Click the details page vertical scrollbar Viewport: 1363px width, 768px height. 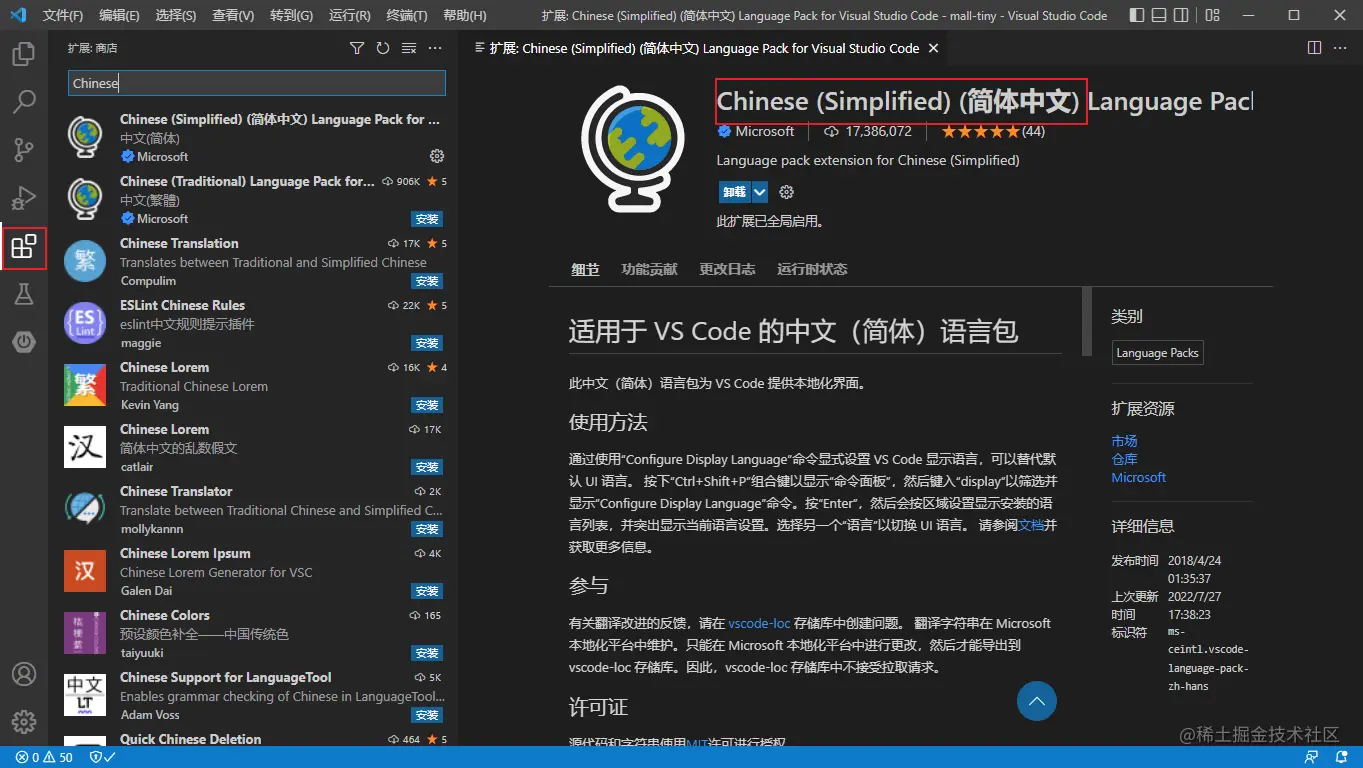pos(1087,320)
